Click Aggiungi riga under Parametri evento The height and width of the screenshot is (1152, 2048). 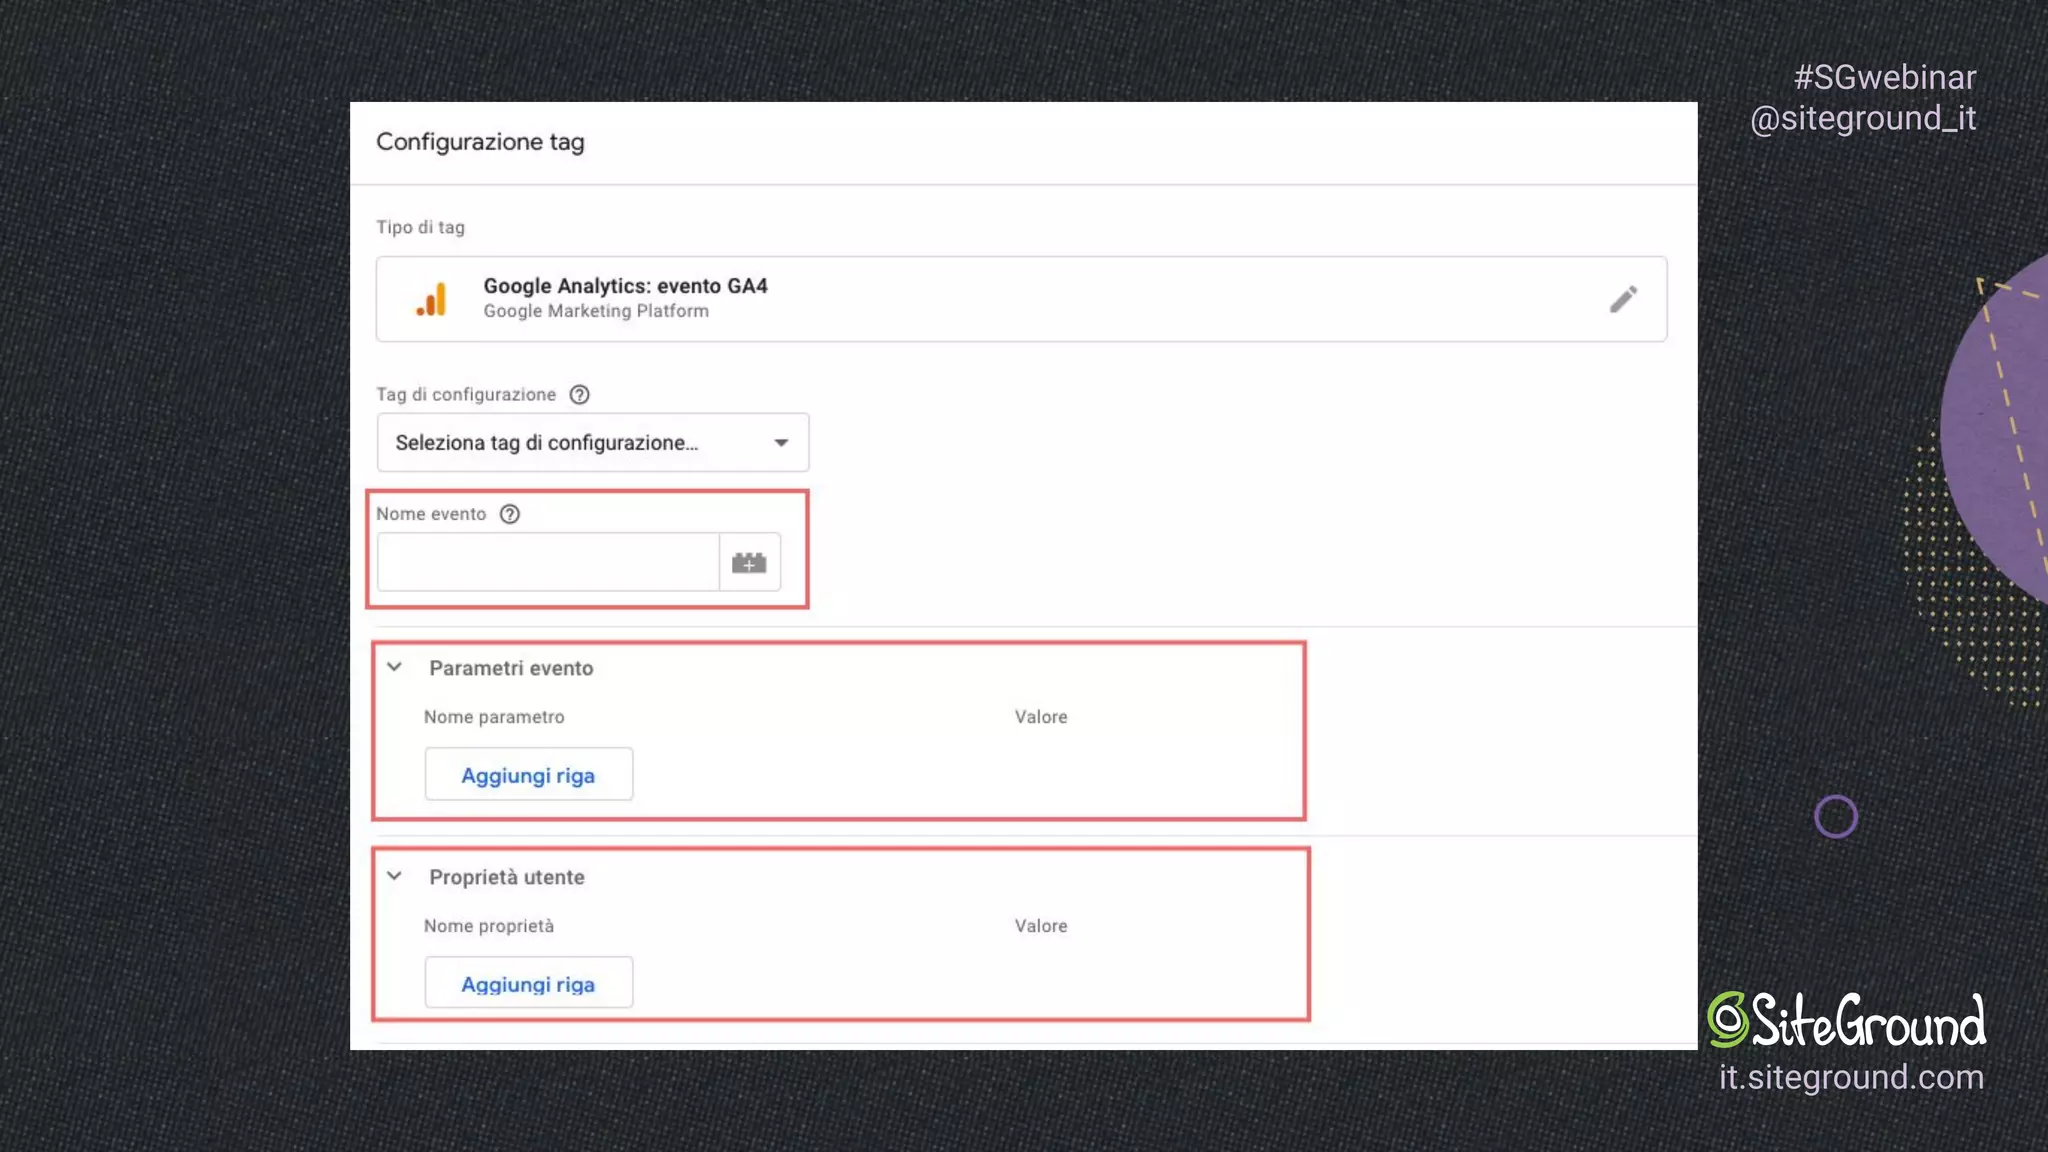tap(528, 775)
